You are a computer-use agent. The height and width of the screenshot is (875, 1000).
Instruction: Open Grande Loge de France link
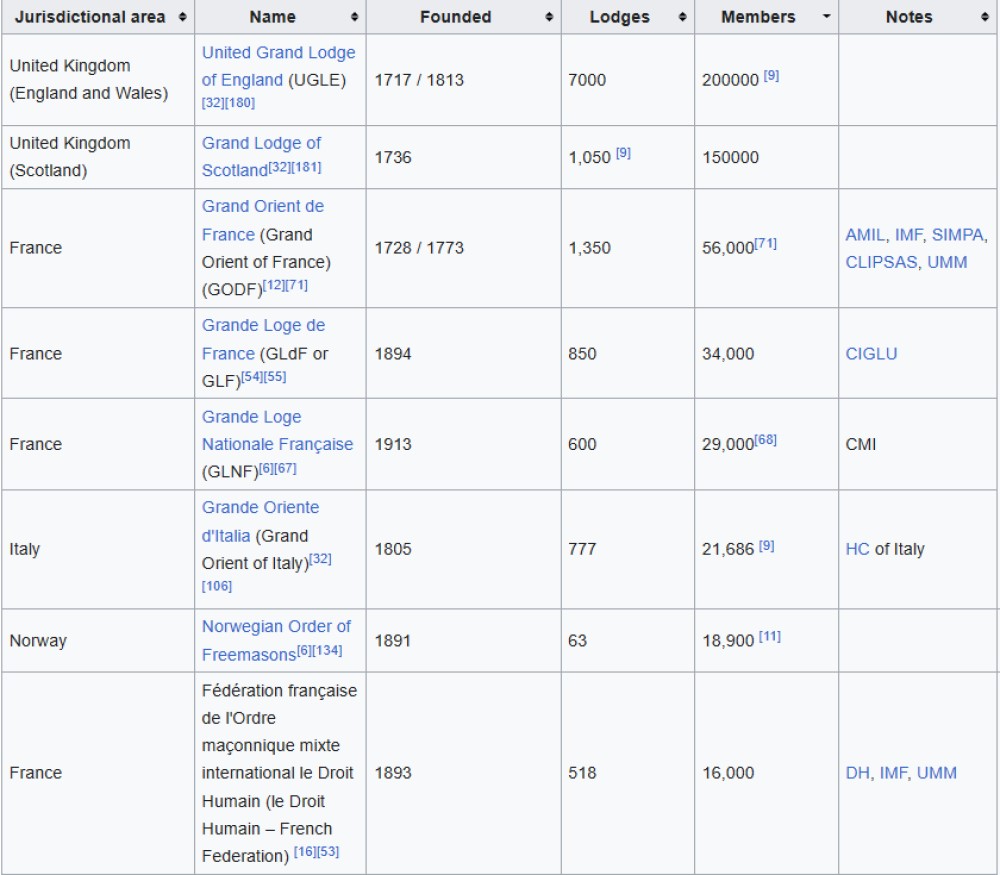click(x=263, y=339)
